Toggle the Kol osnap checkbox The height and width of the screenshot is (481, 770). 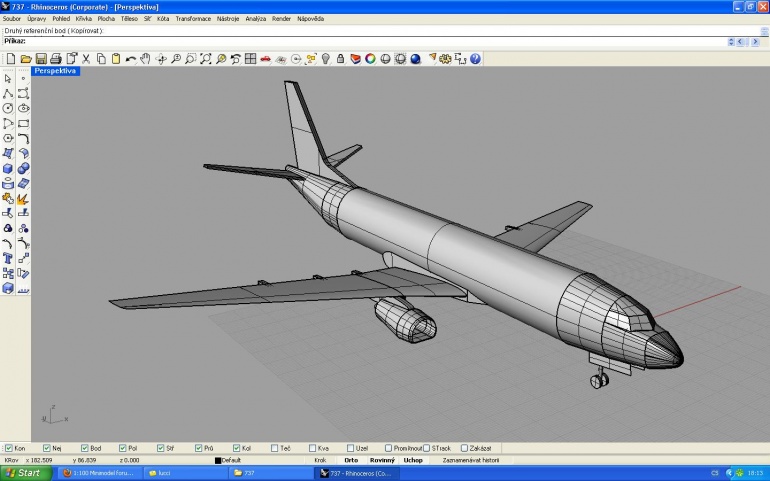point(237,448)
